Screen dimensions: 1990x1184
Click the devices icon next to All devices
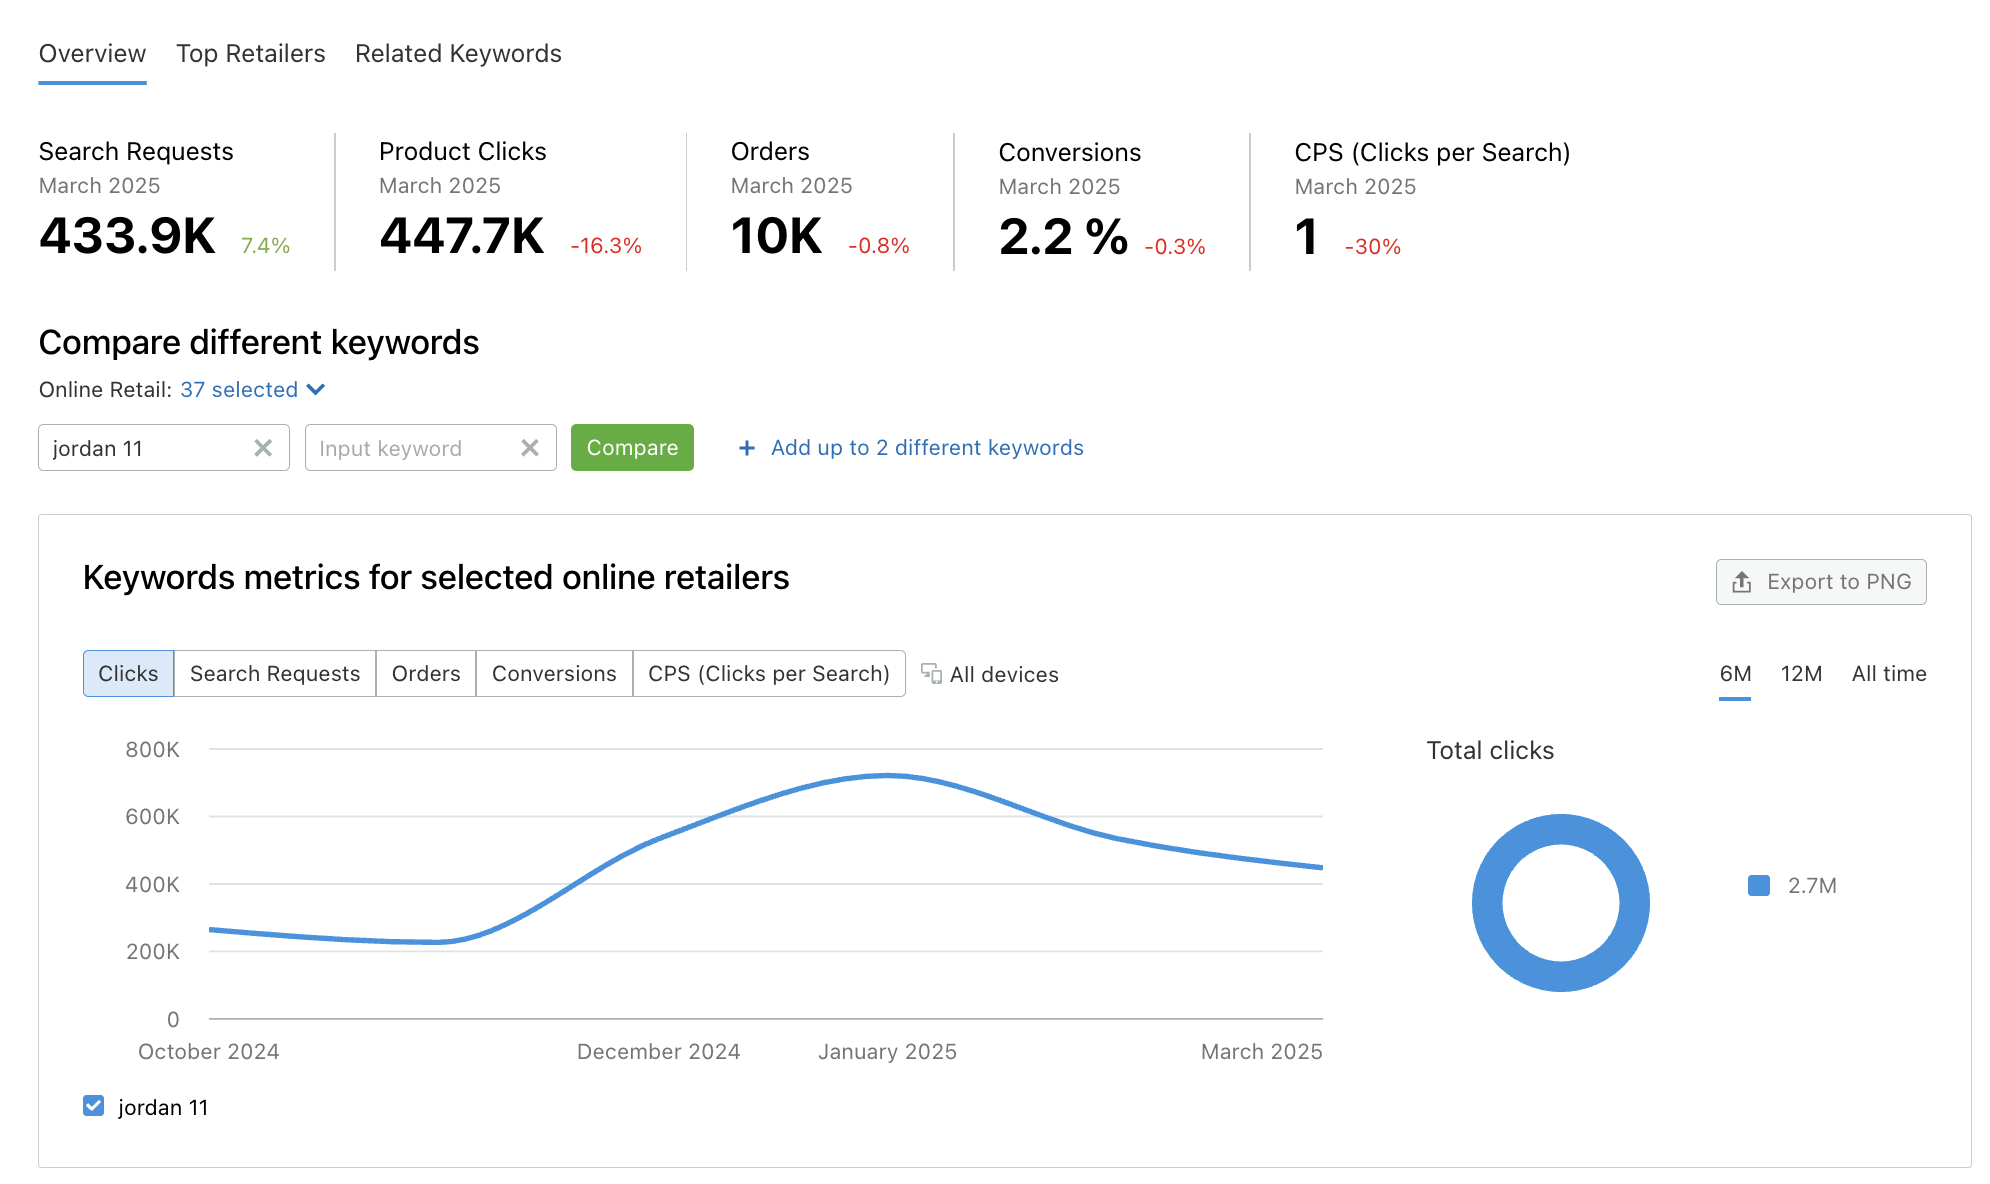(x=930, y=674)
